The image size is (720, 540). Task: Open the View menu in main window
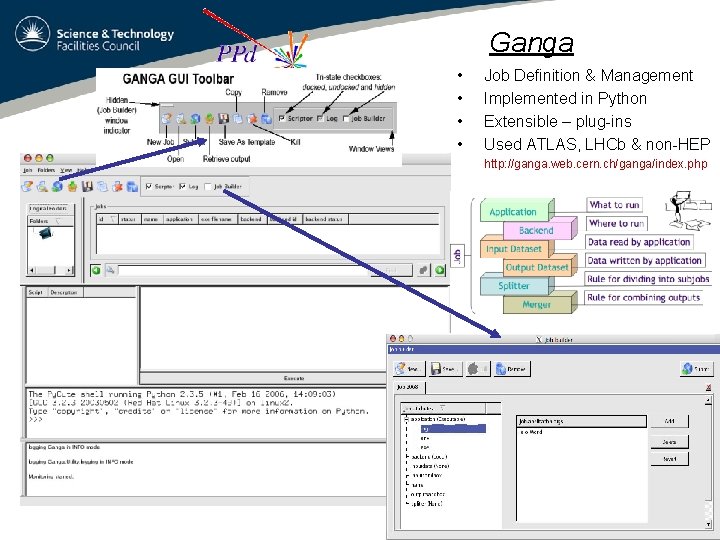tap(66, 170)
